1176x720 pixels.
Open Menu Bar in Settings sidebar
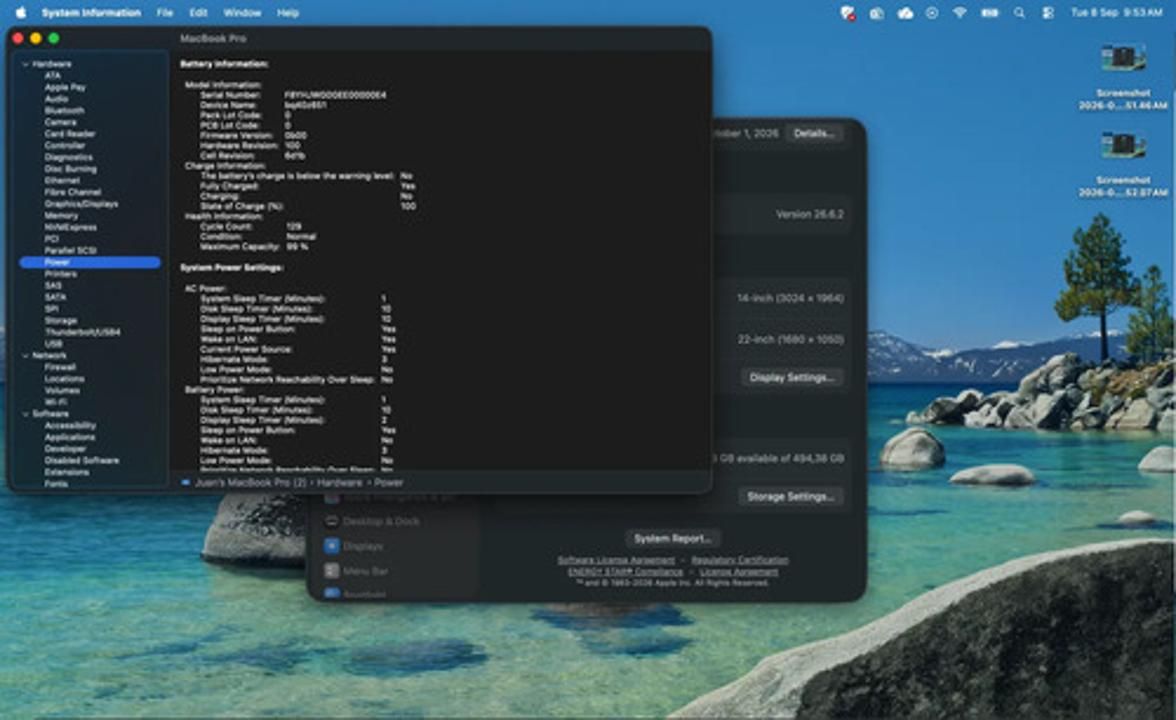pos(356,571)
